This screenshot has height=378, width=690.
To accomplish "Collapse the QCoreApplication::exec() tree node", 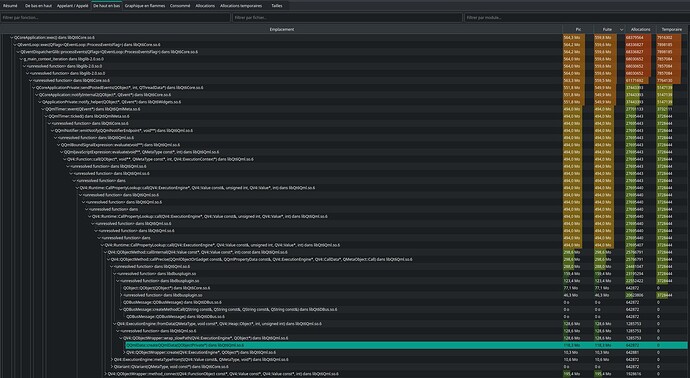I will pos(11,38).
